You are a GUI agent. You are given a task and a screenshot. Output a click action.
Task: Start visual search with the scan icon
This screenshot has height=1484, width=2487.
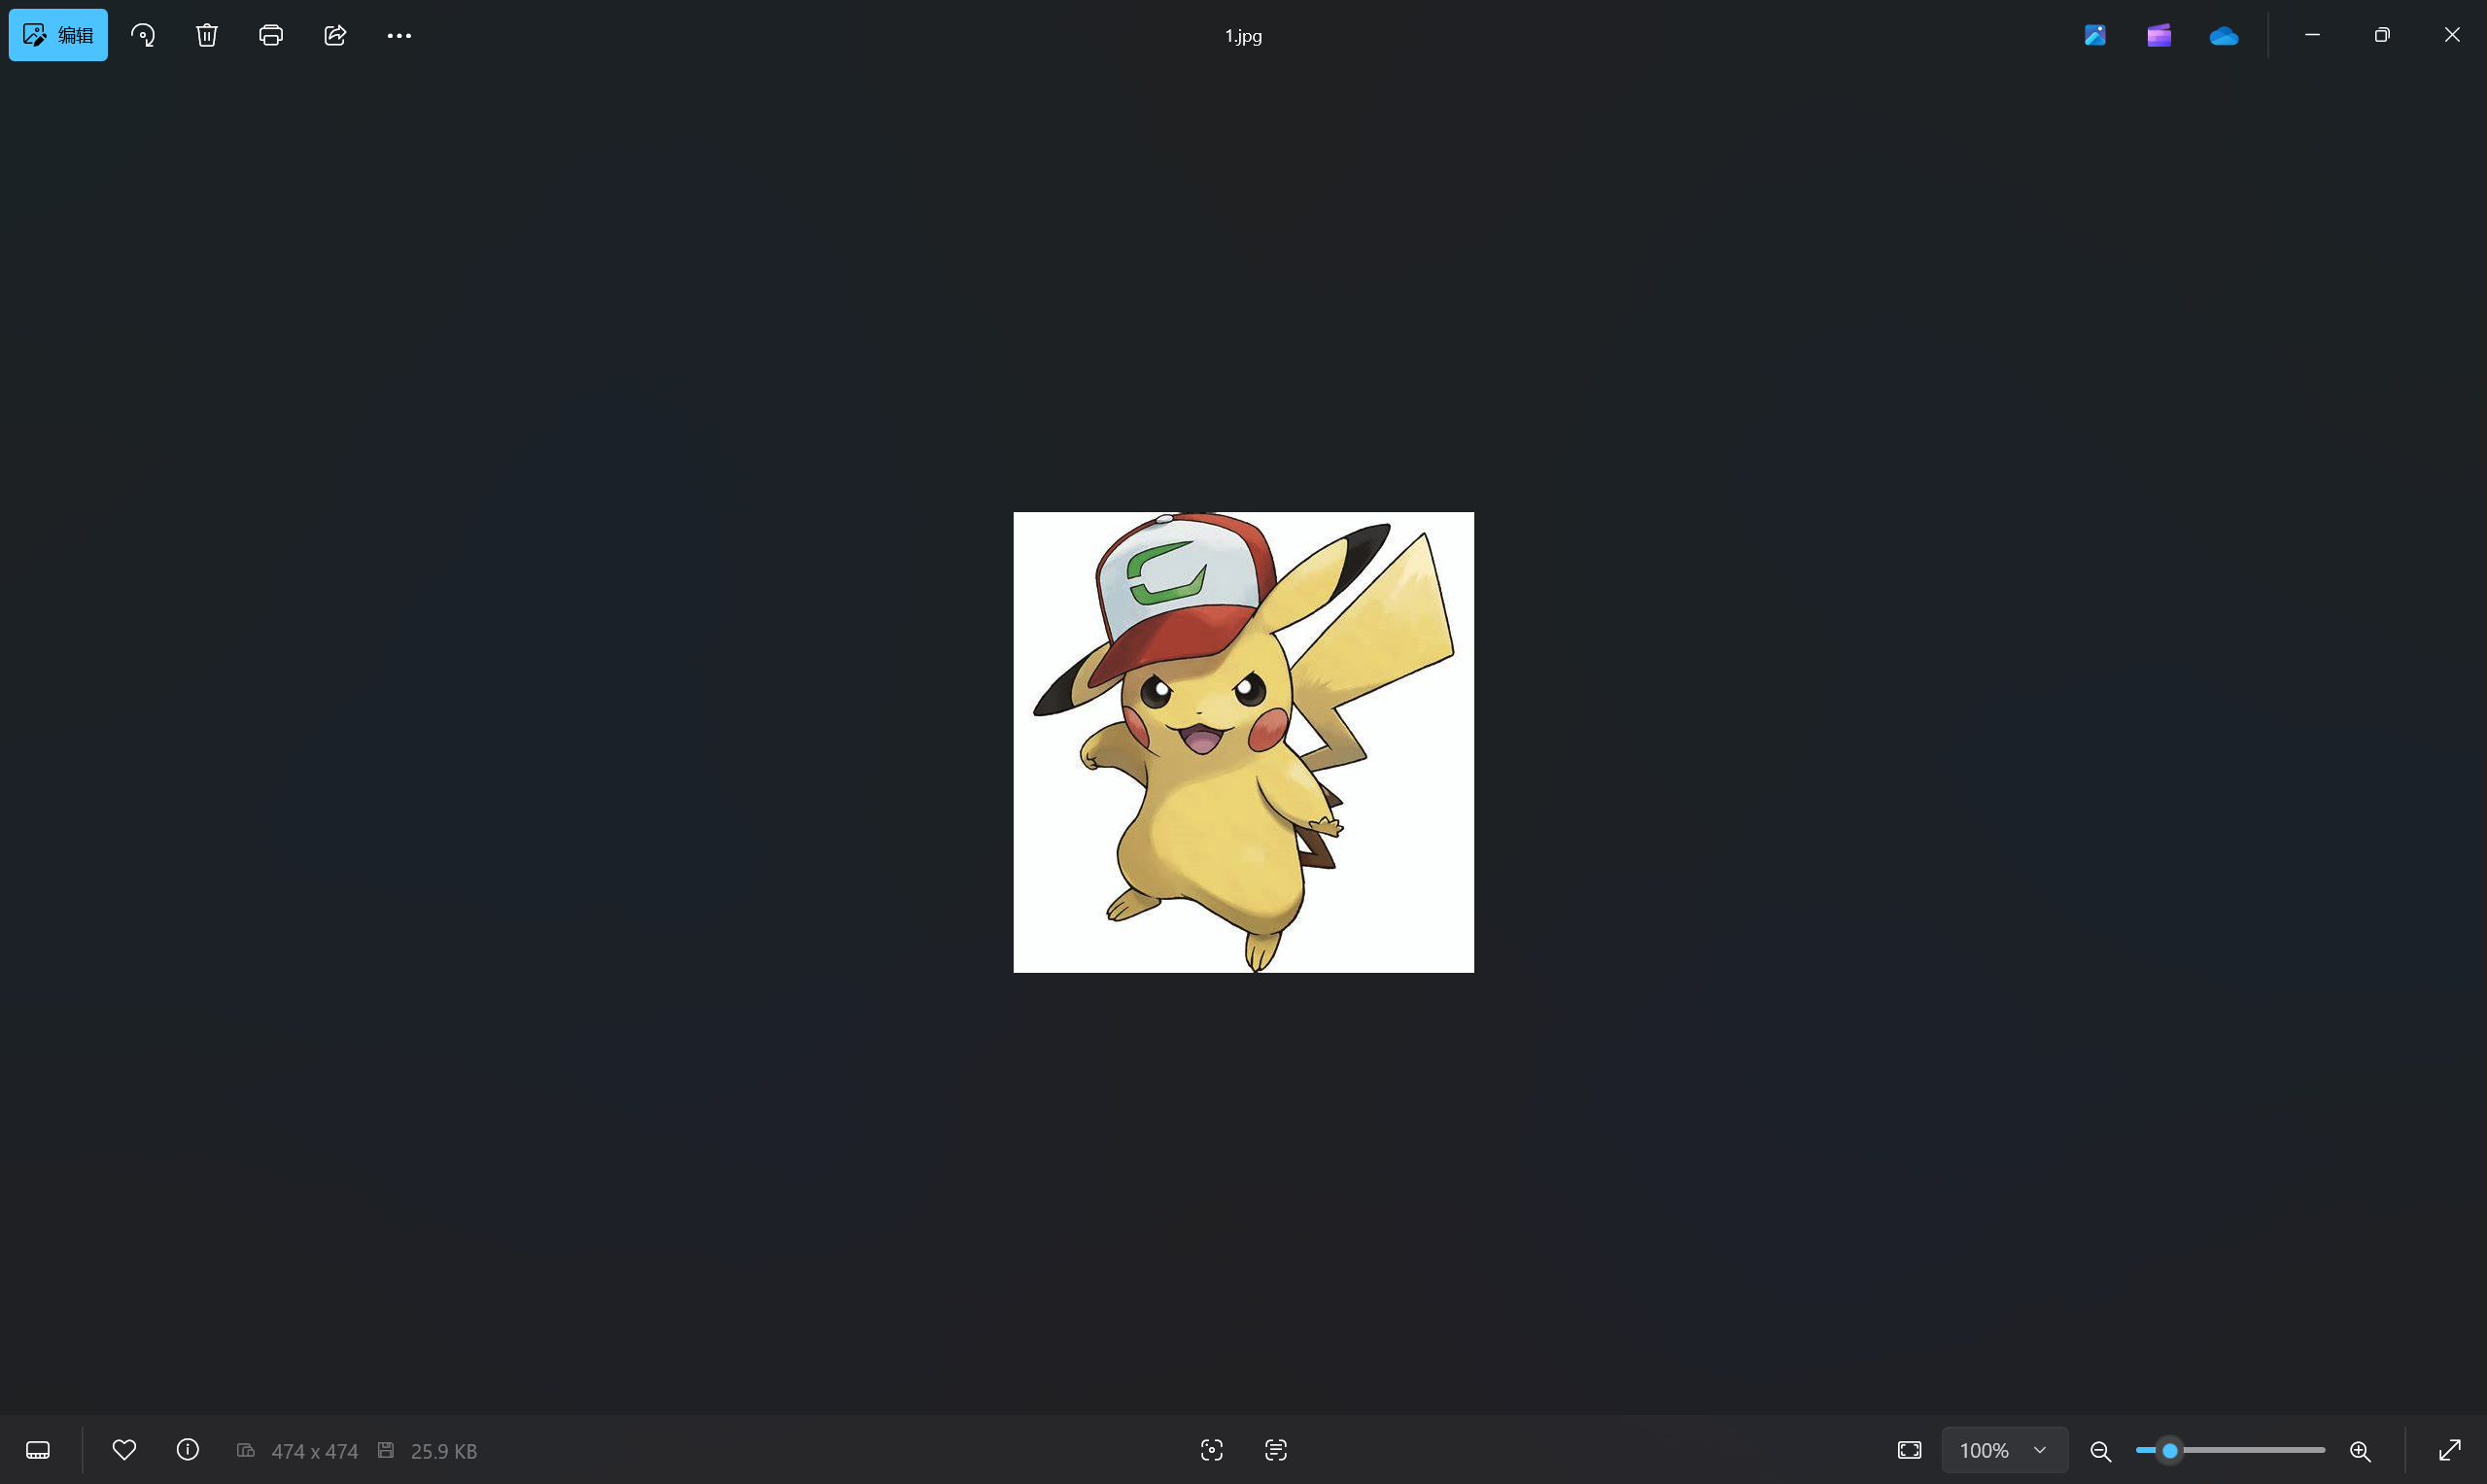pyautogui.click(x=1211, y=1450)
